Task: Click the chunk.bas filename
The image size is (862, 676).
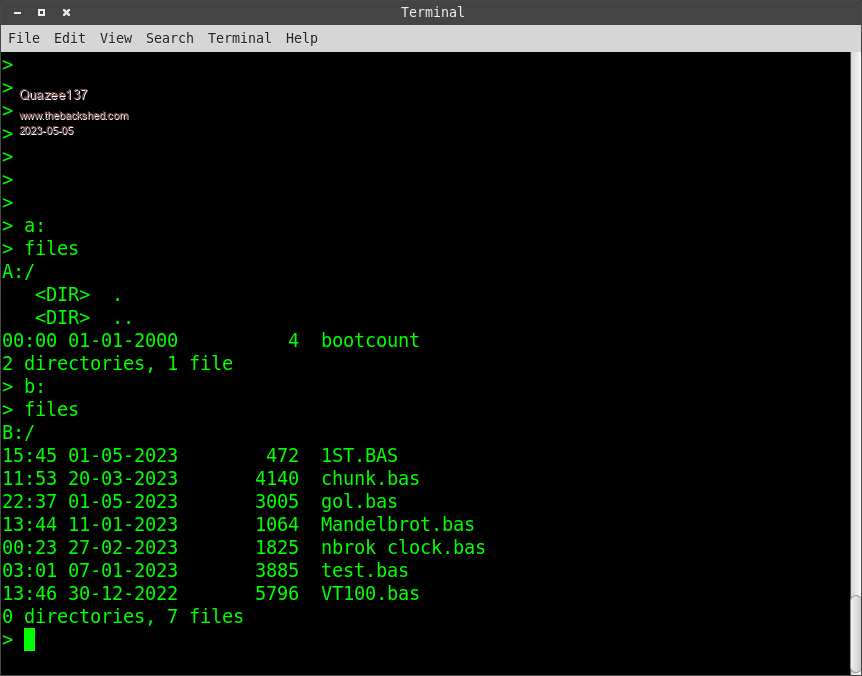Action: (x=370, y=478)
